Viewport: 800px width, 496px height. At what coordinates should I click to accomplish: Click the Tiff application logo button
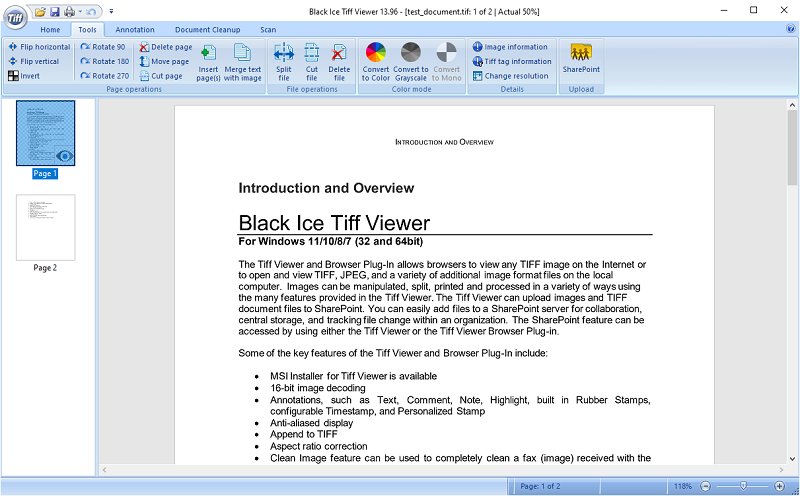point(15,18)
